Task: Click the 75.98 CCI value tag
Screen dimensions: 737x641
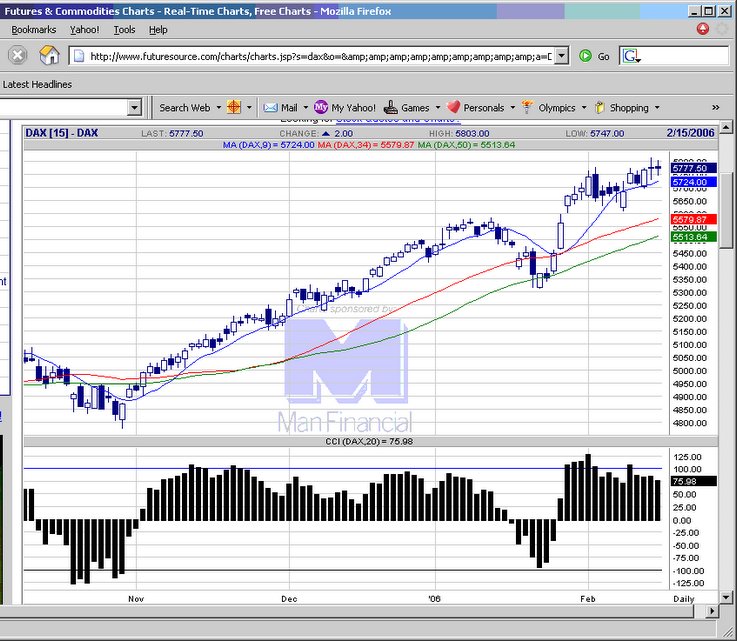Action: (694, 481)
